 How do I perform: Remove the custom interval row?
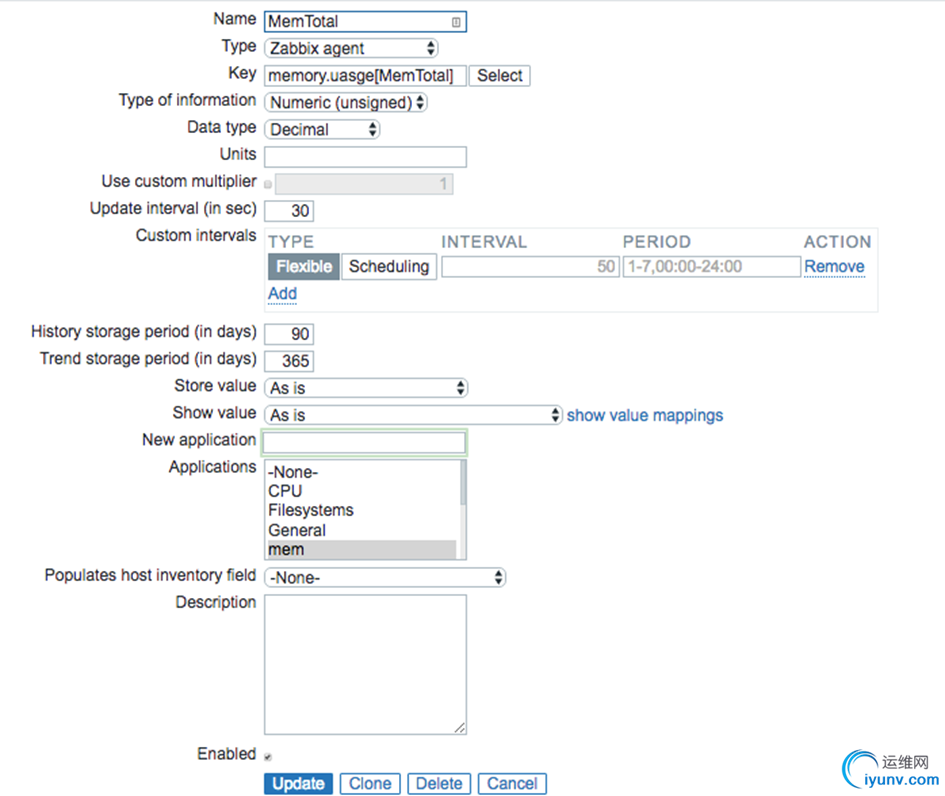click(x=834, y=266)
